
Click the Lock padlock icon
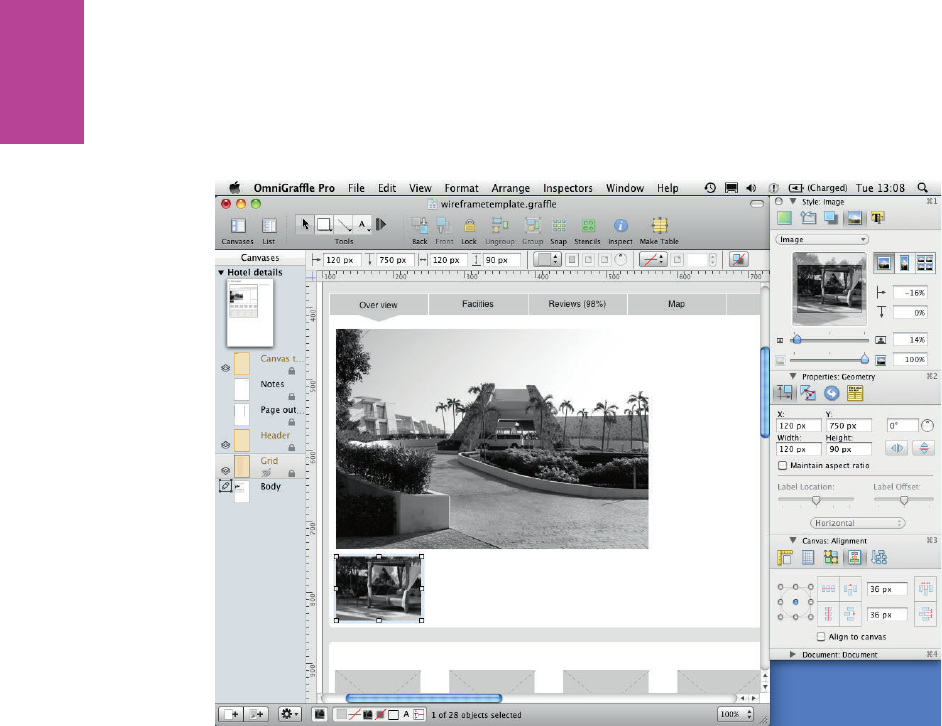pos(469,226)
